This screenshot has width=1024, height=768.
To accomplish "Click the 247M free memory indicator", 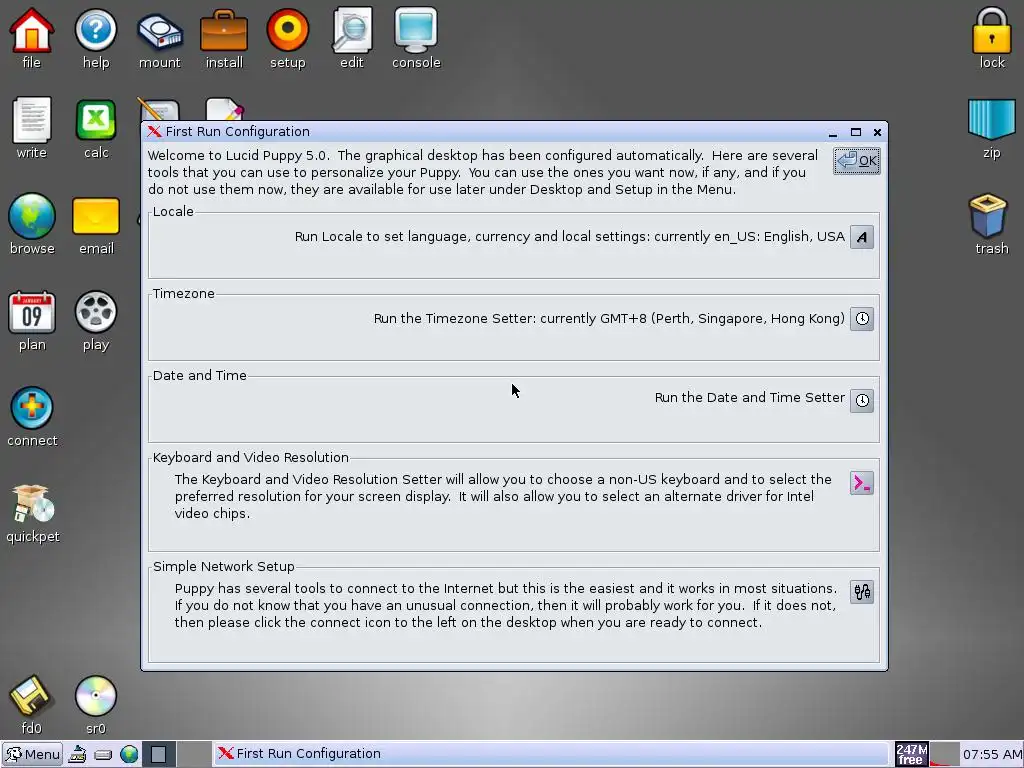I will tap(910, 754).
